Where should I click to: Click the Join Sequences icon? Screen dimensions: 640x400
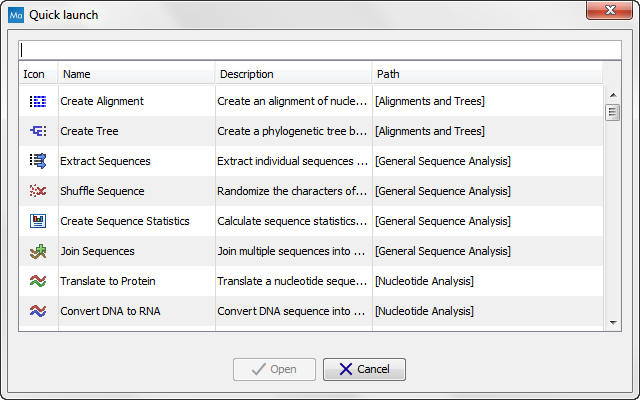click(x=38, y=251)
